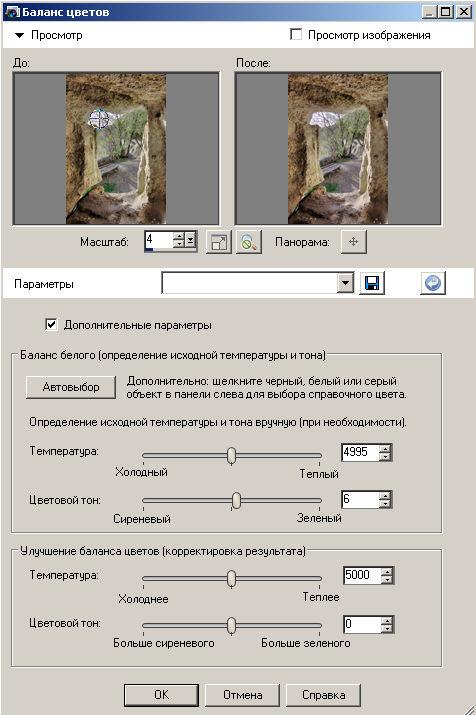Collapse the Просмотр section triangle
The width and height of the screenshot is (476, 715).
click(x=19, y=35)
